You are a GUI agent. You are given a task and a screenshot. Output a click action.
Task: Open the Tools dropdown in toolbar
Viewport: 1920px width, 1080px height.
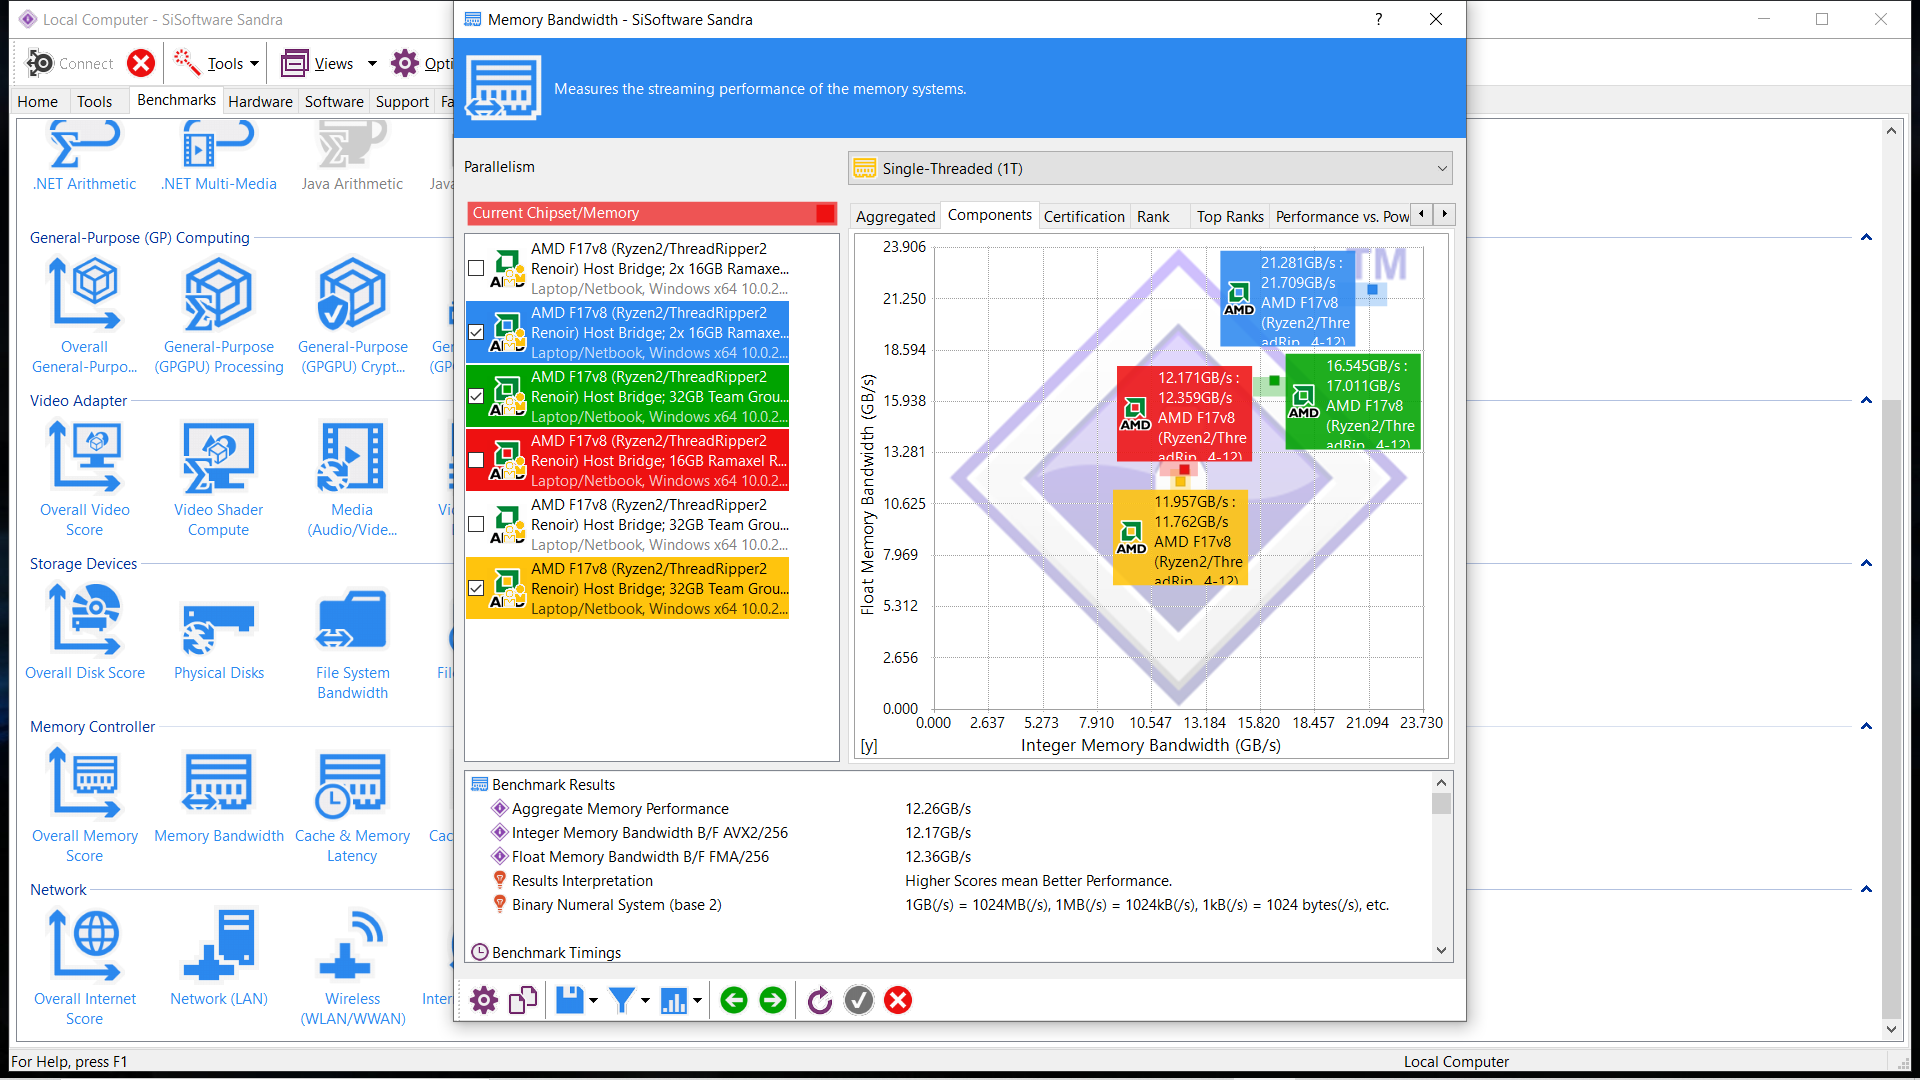[226, 63]
